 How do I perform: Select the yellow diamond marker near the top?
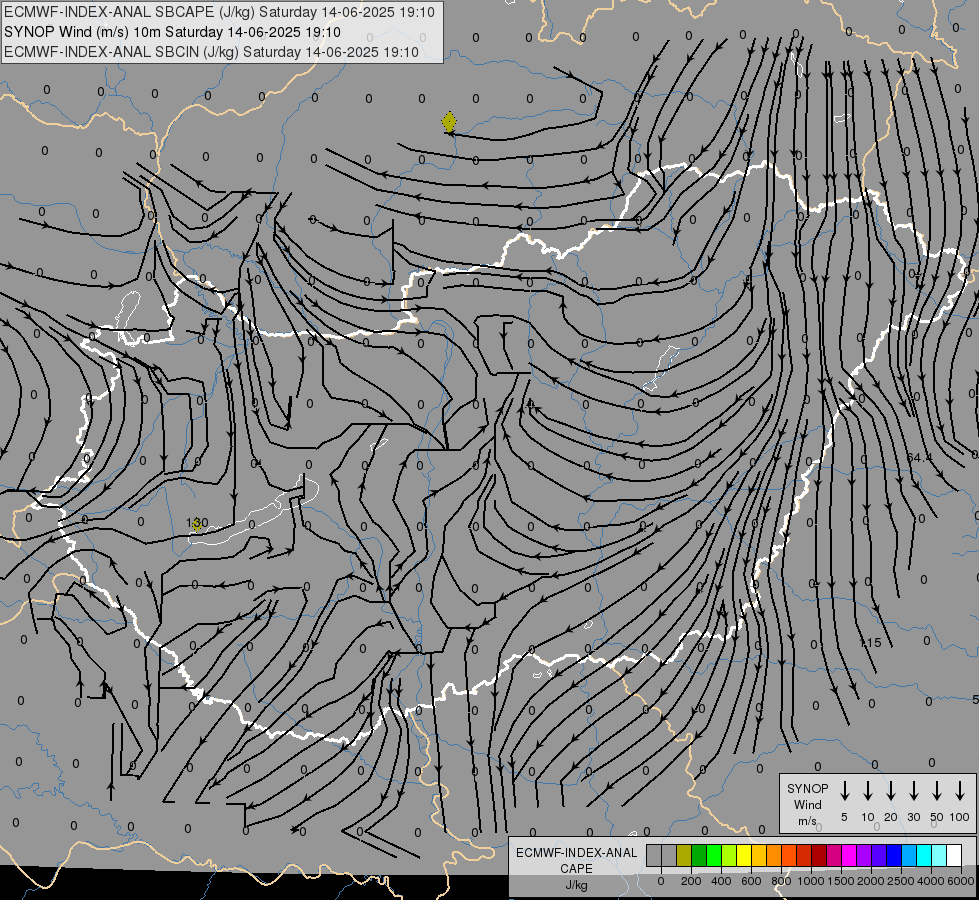coord(449,122)
